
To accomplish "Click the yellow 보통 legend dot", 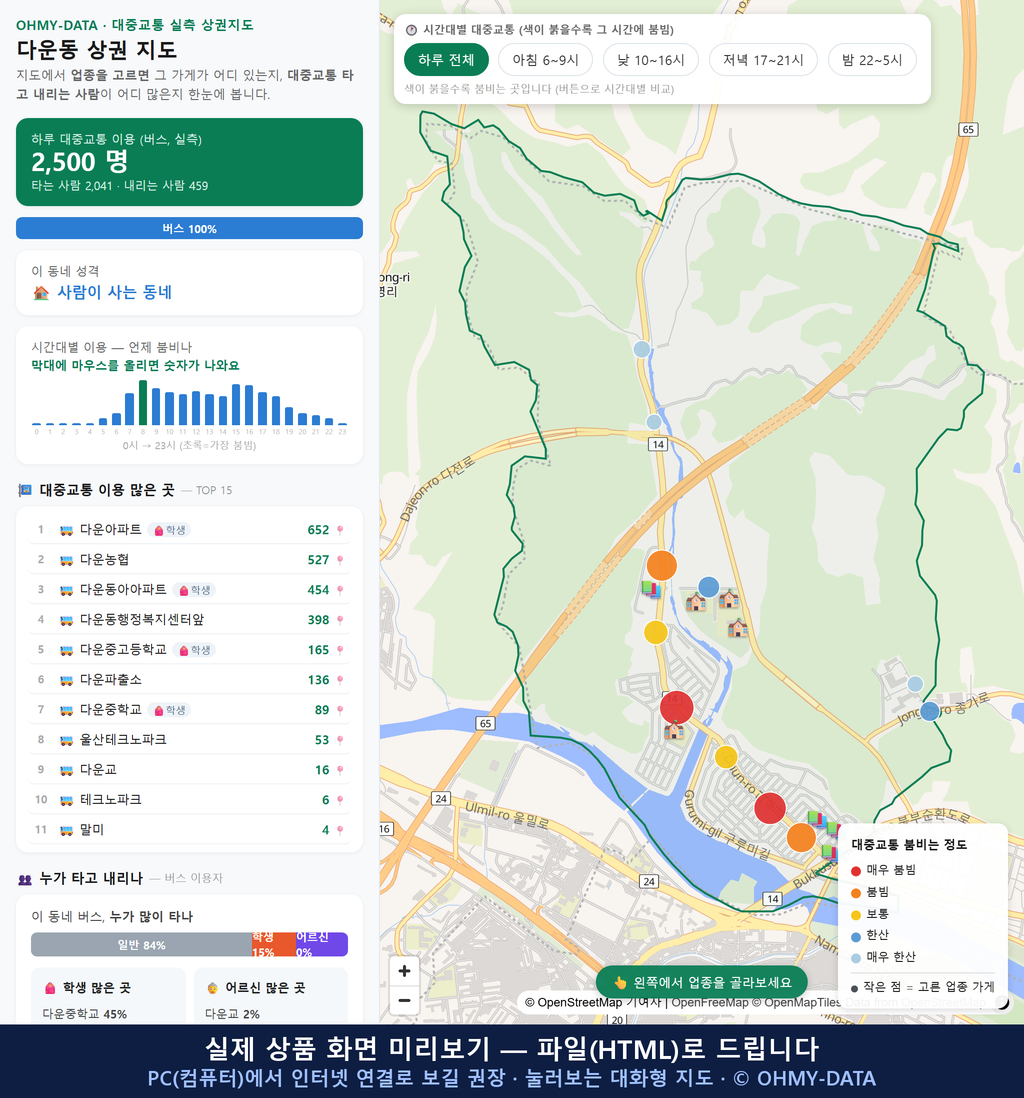I will pyautogui.click(x=855, y=915).
